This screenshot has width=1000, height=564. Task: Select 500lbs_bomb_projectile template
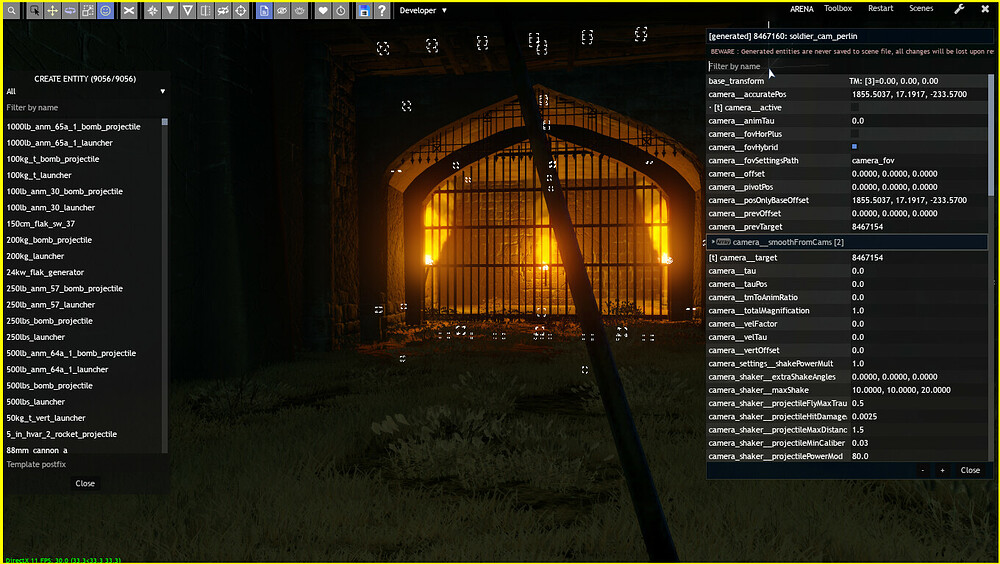pyautogui.click(x=49, y=385)
